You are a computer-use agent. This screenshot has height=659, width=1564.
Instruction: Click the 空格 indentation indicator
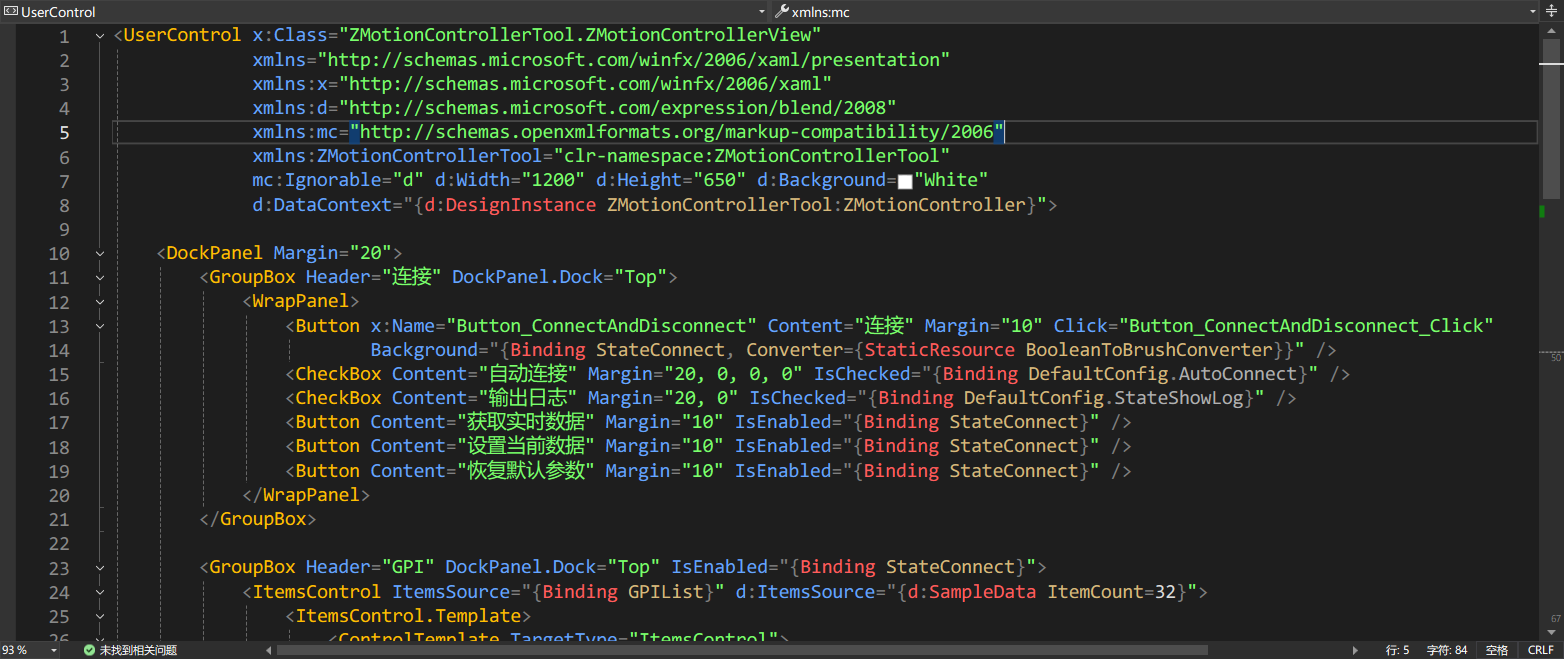(x=1496, y=650)
